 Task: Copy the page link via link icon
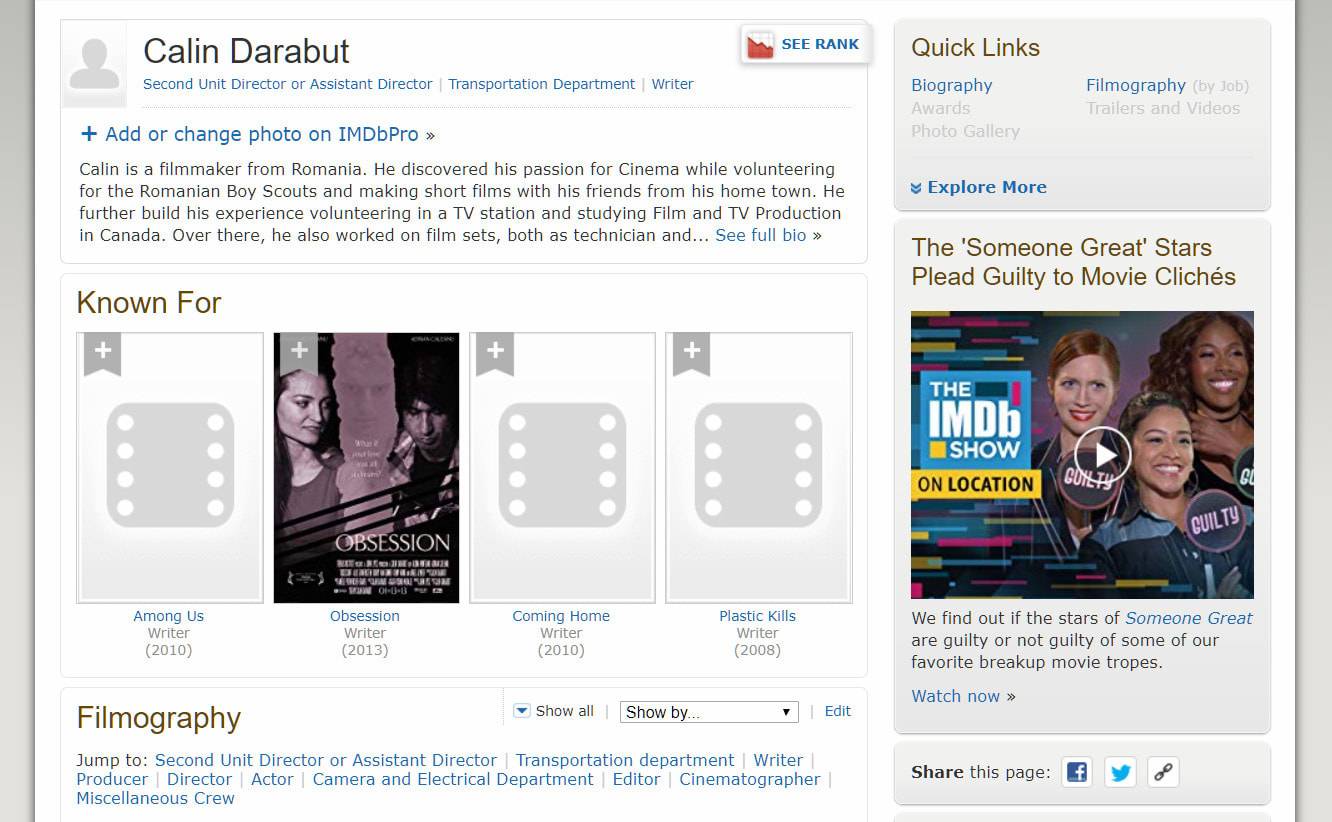click(x=1162, y=772)
